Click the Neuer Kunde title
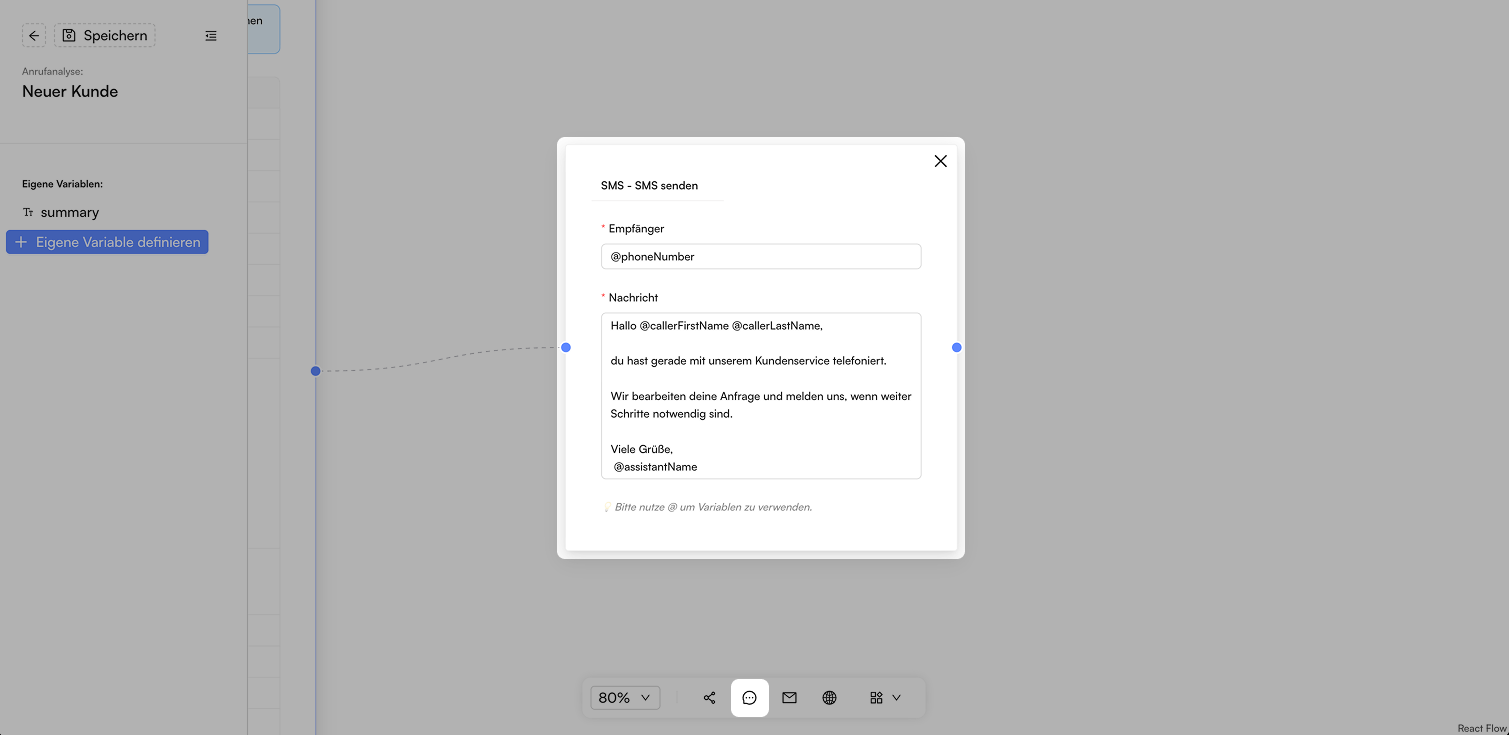 coord(70,91)
